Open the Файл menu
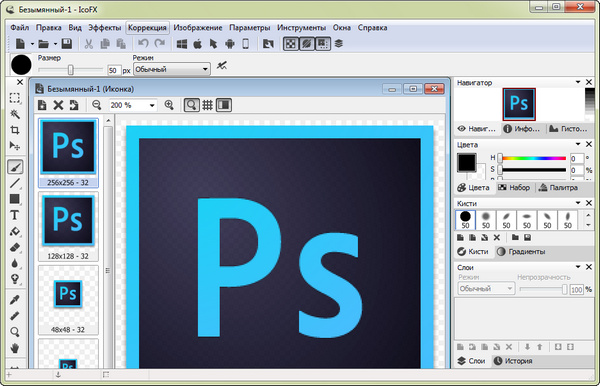This screenshot has width=600, height=386. [x=20, y=28]
